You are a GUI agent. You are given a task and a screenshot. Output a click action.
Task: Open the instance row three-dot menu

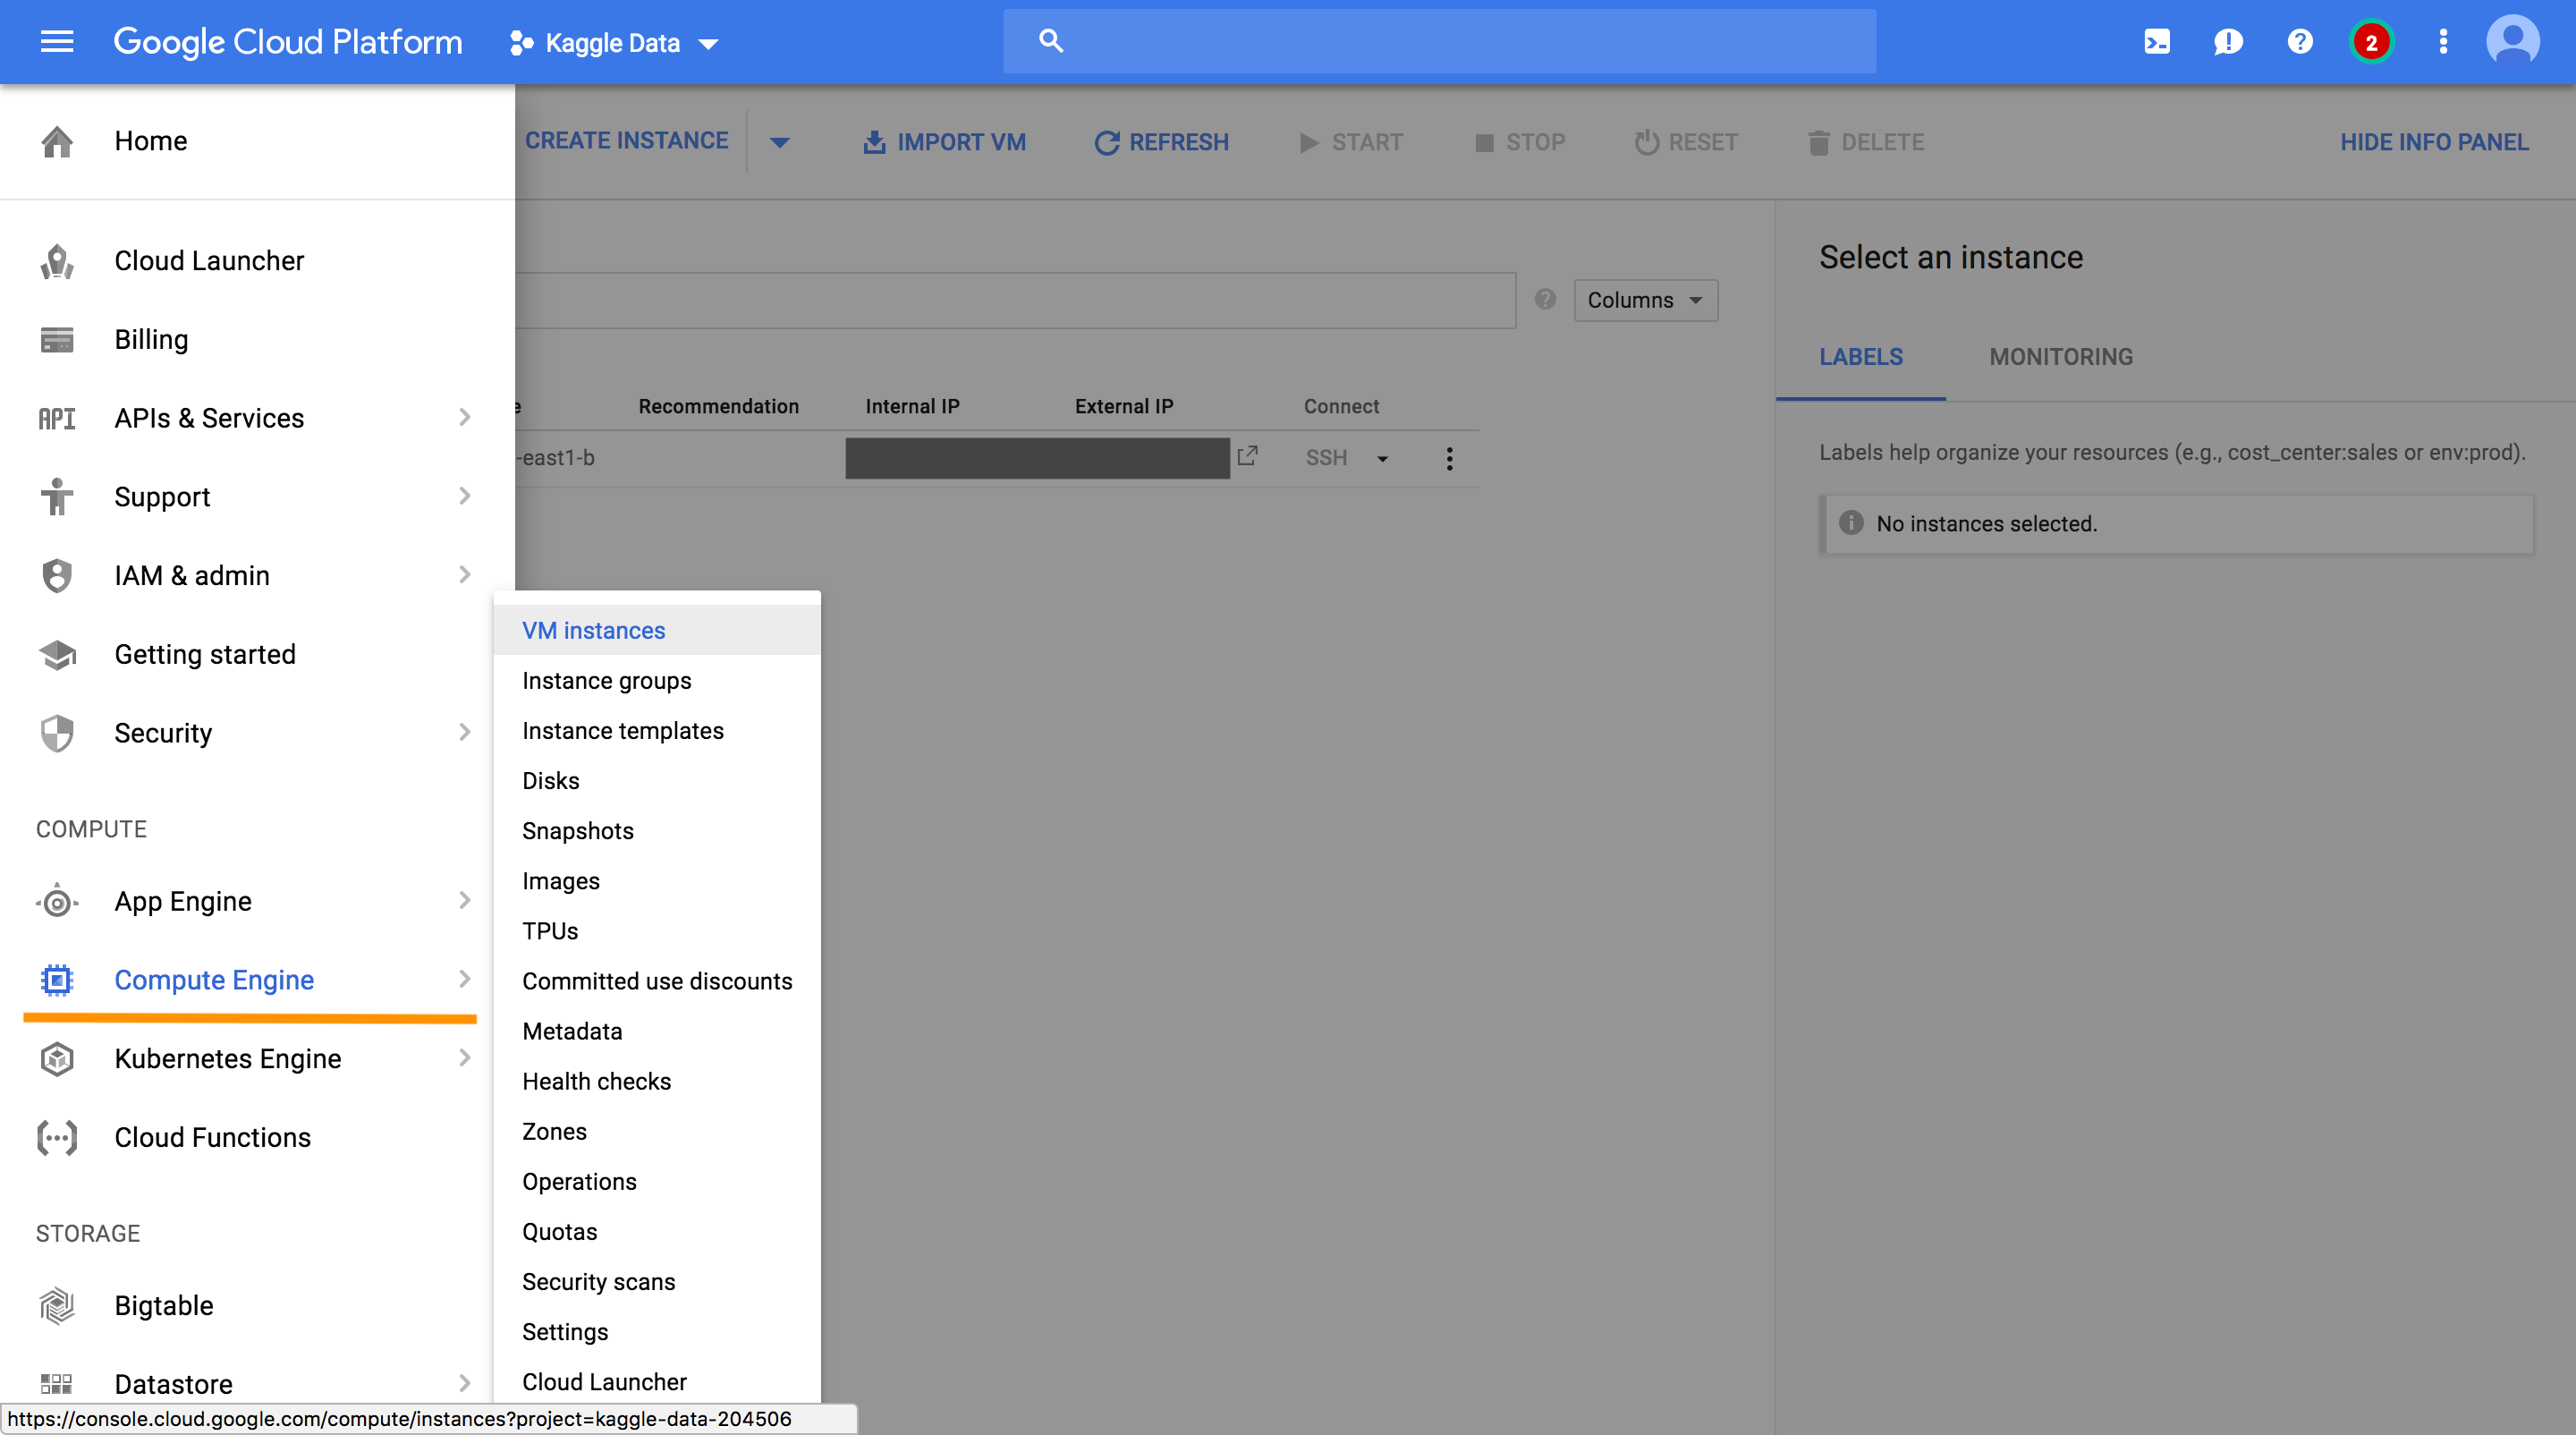pos(1449,458)
